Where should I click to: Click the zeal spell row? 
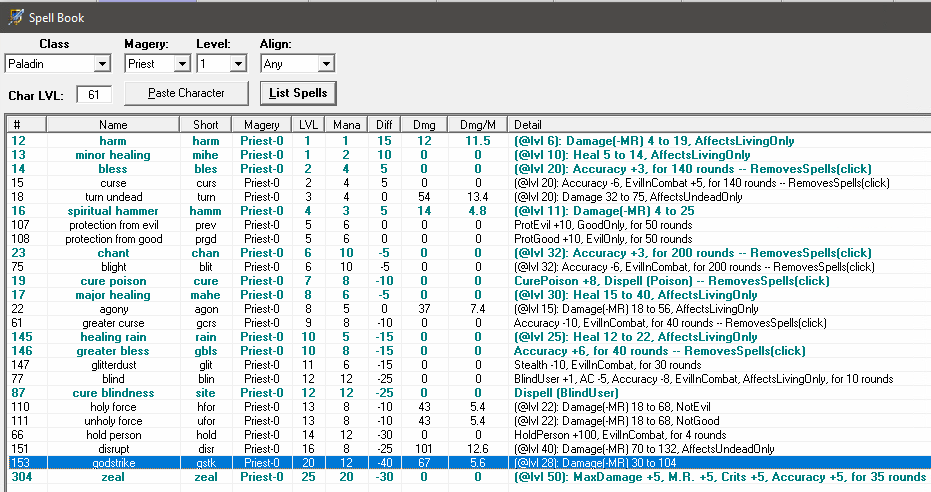point(113,477)
